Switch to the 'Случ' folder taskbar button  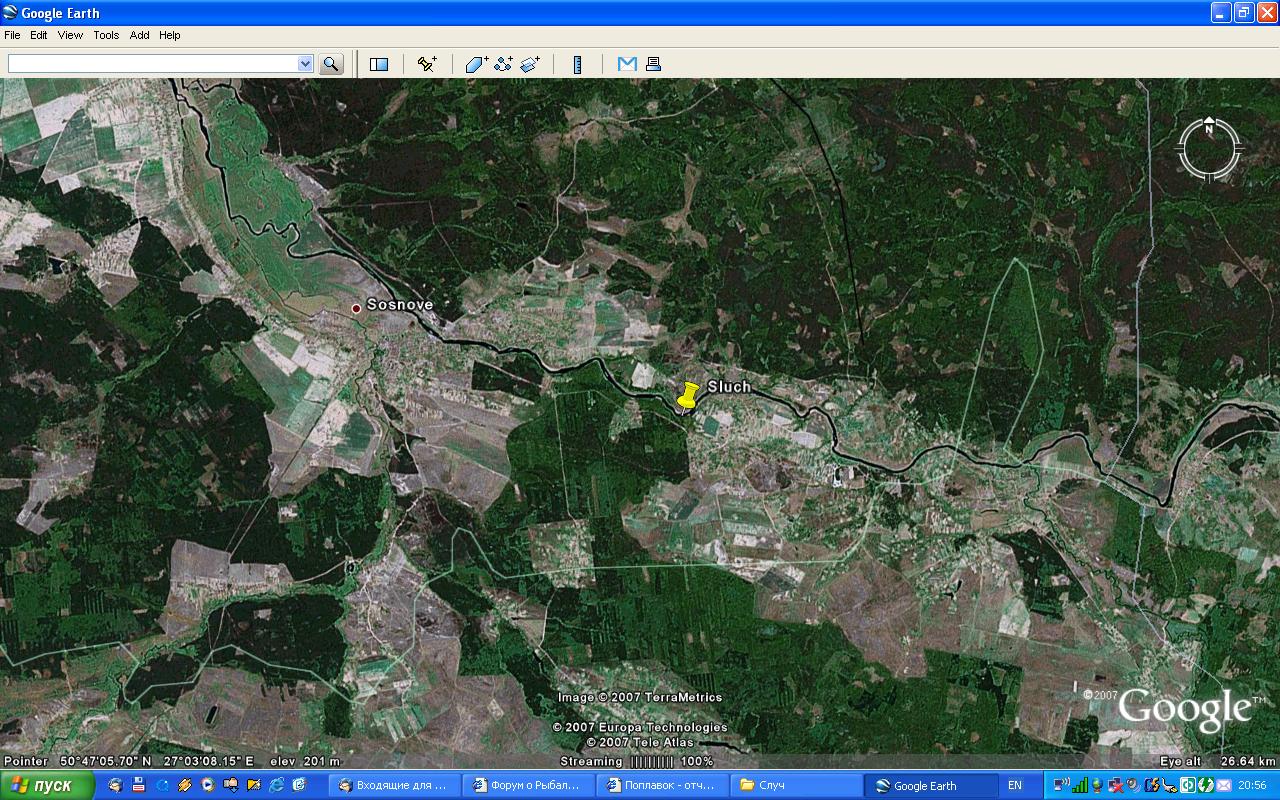pos(797,785)
